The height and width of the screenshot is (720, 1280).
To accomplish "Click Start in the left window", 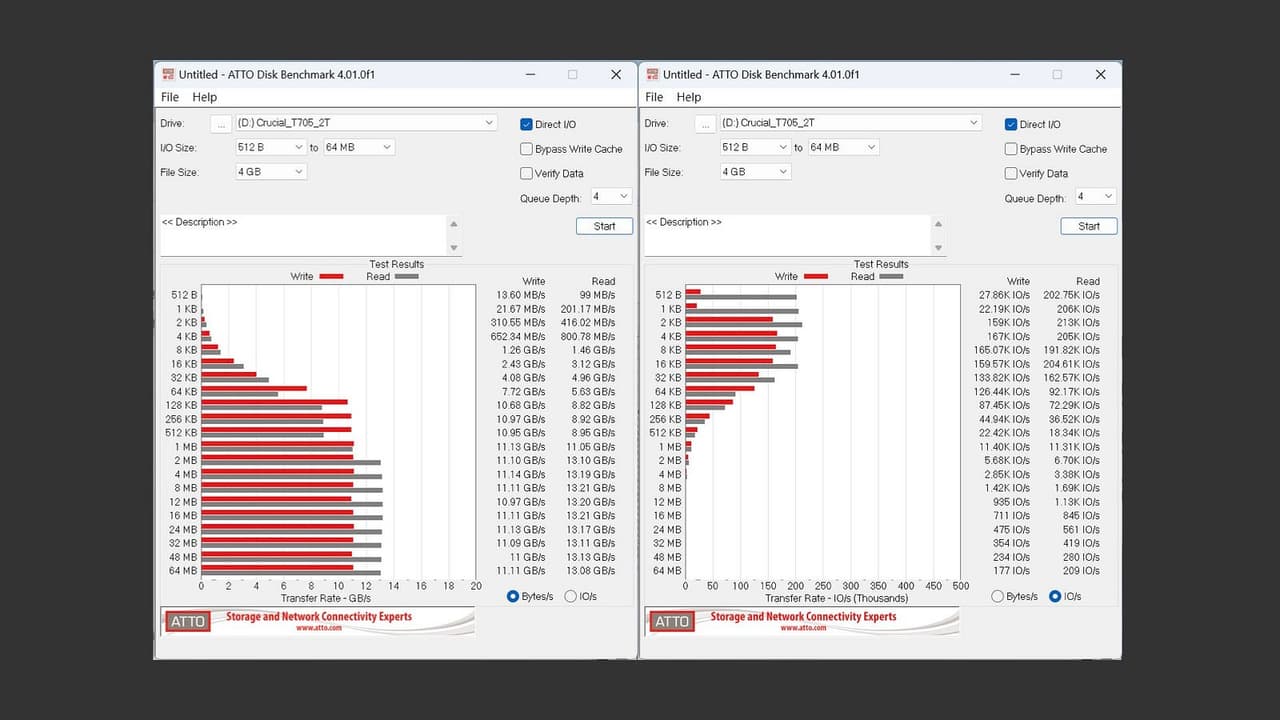I will (604, 226).
